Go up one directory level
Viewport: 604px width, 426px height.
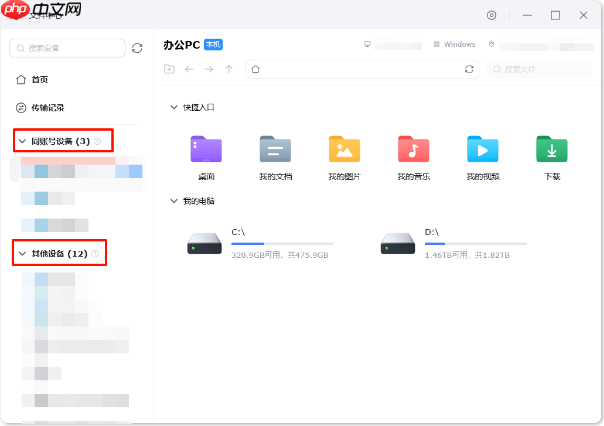[229, 69]
